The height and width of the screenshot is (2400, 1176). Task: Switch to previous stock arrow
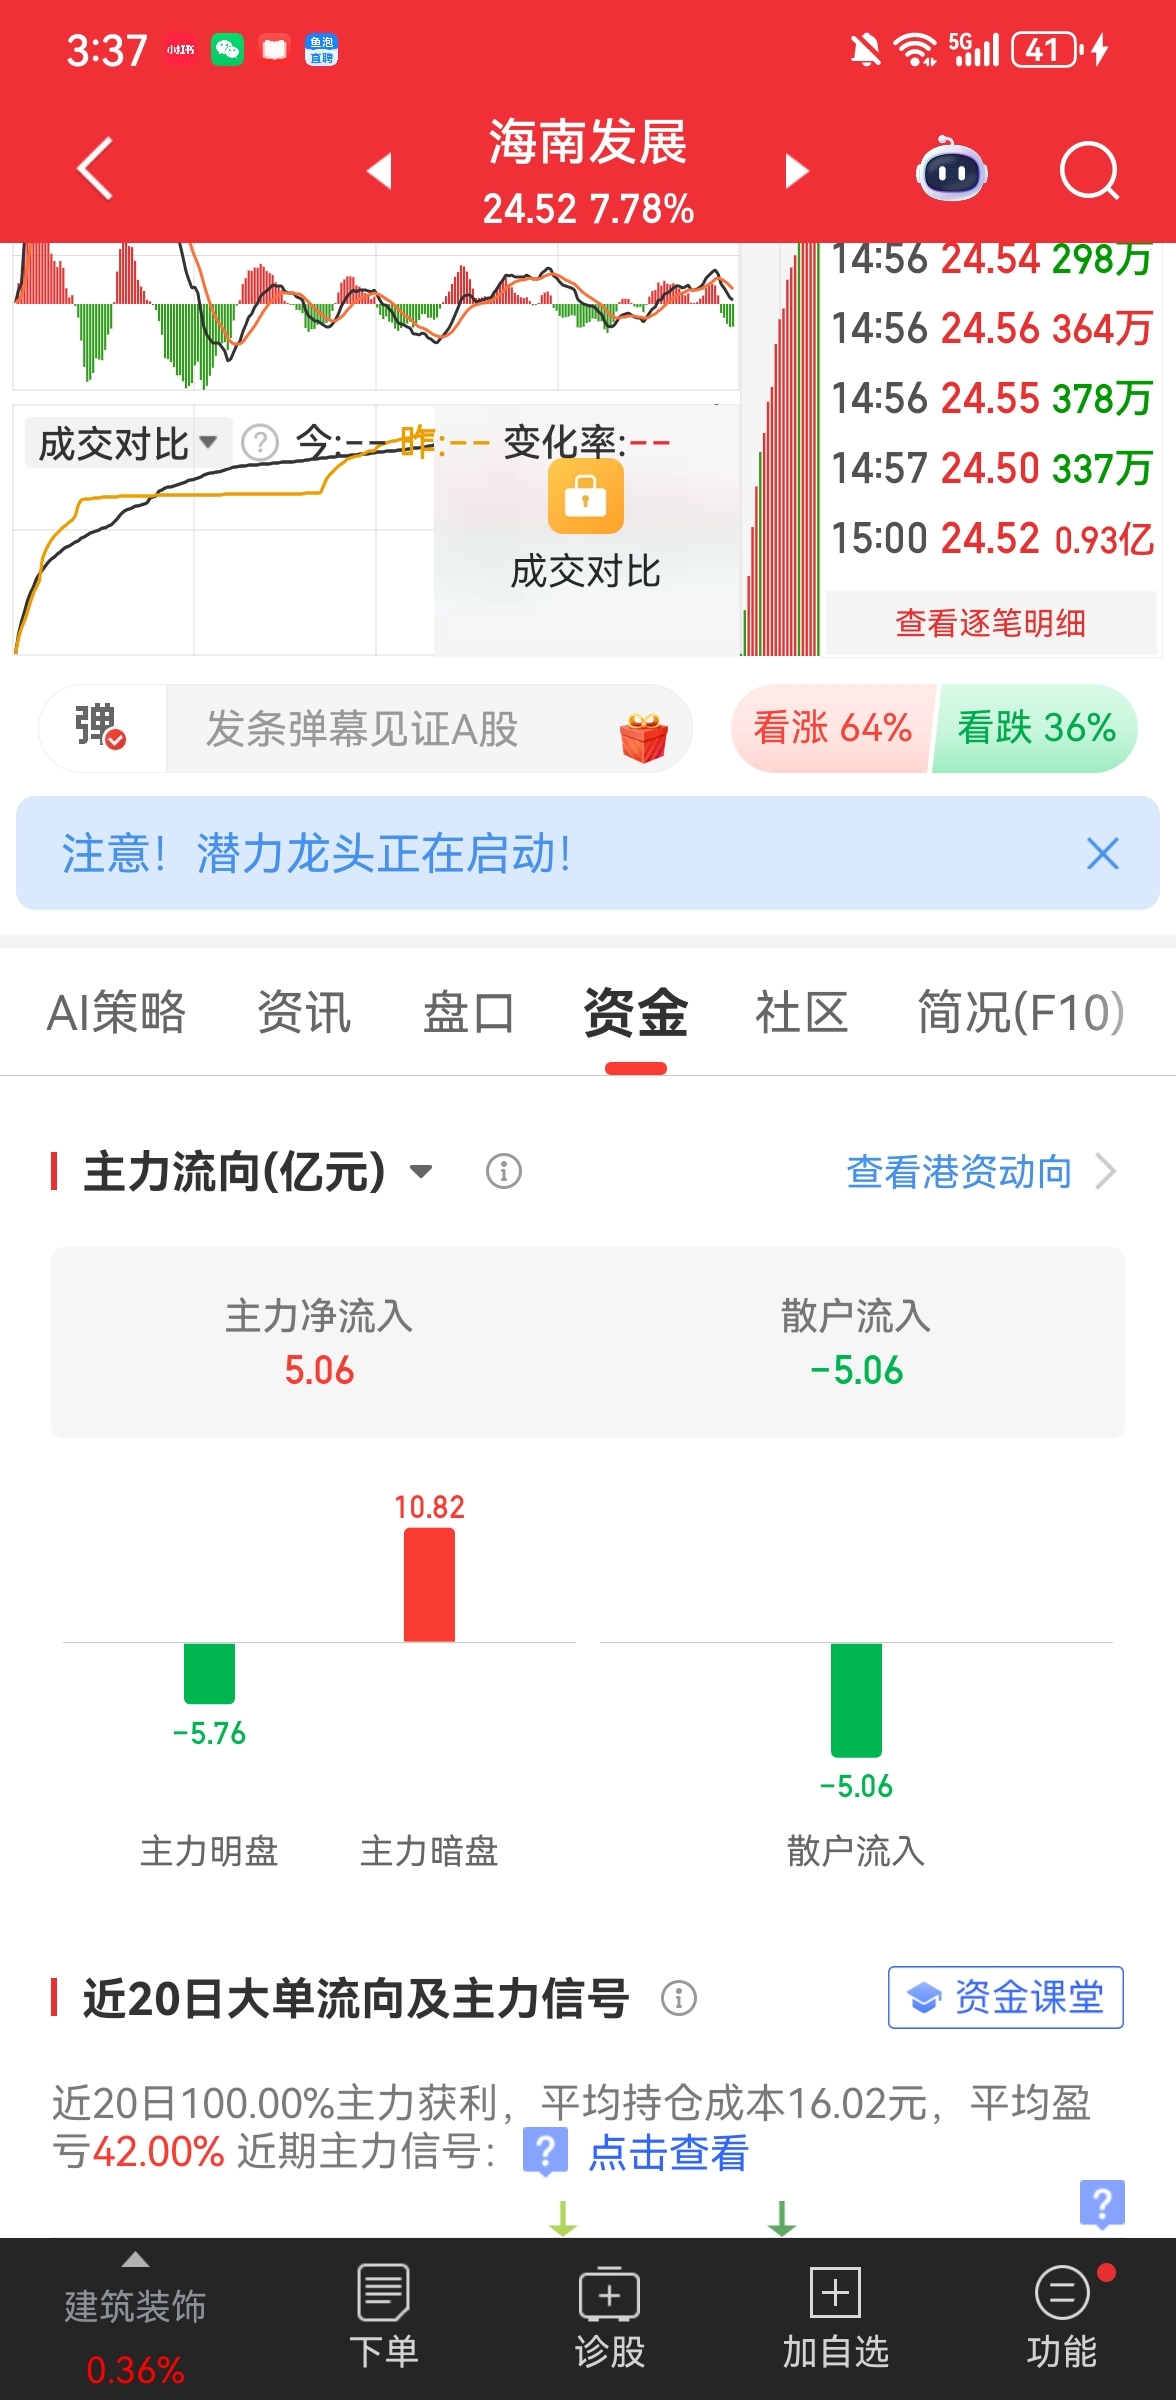pyautogui.click(x=379, y=171)
